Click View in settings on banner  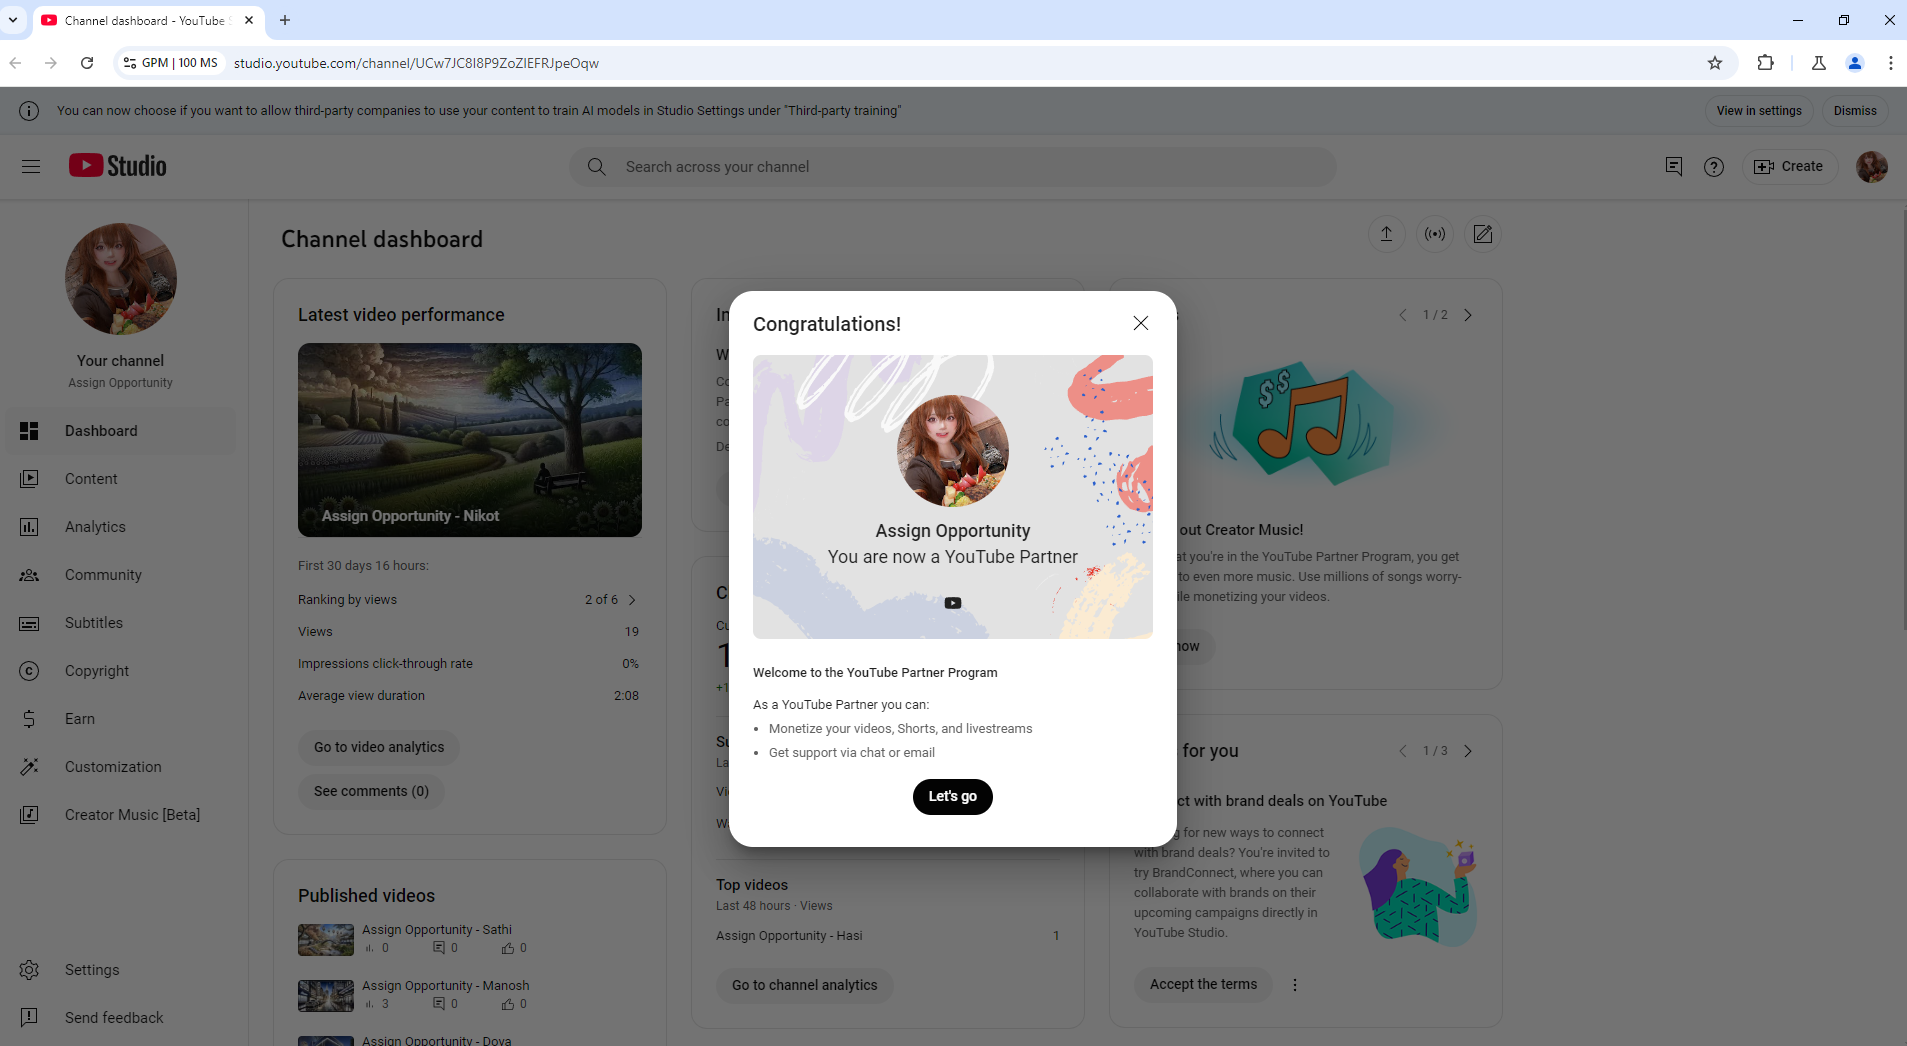tap(1759, 111)
